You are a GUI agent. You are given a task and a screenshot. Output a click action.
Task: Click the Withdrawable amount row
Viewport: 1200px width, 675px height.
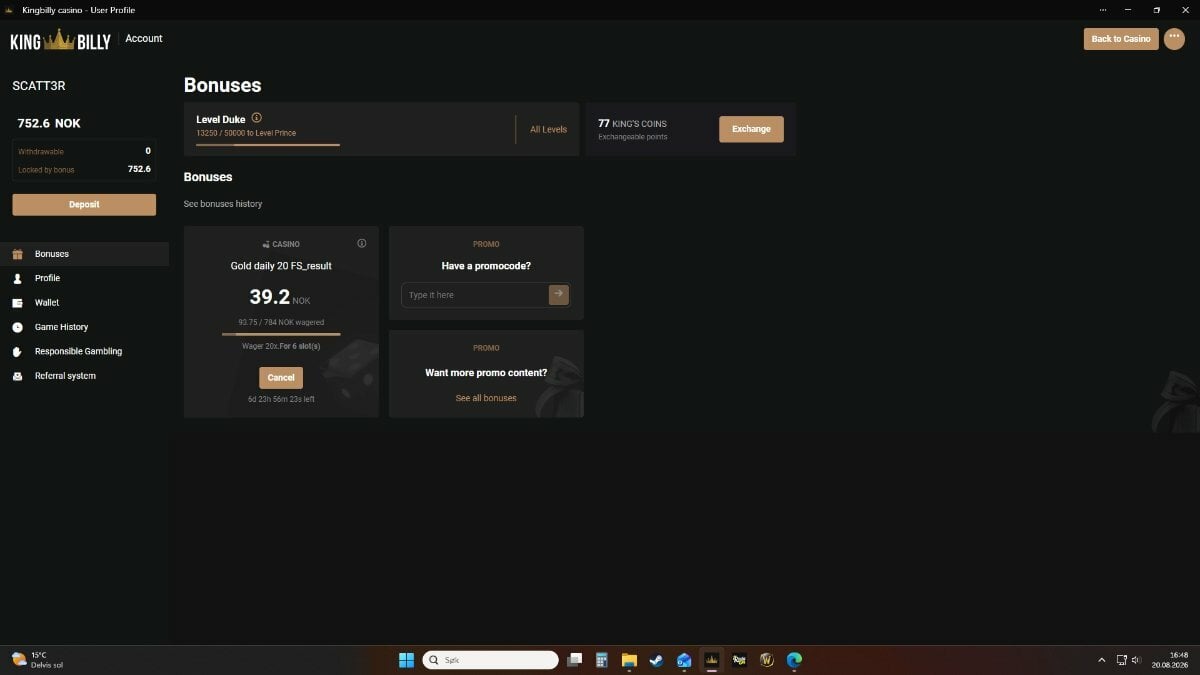point(84,151)
